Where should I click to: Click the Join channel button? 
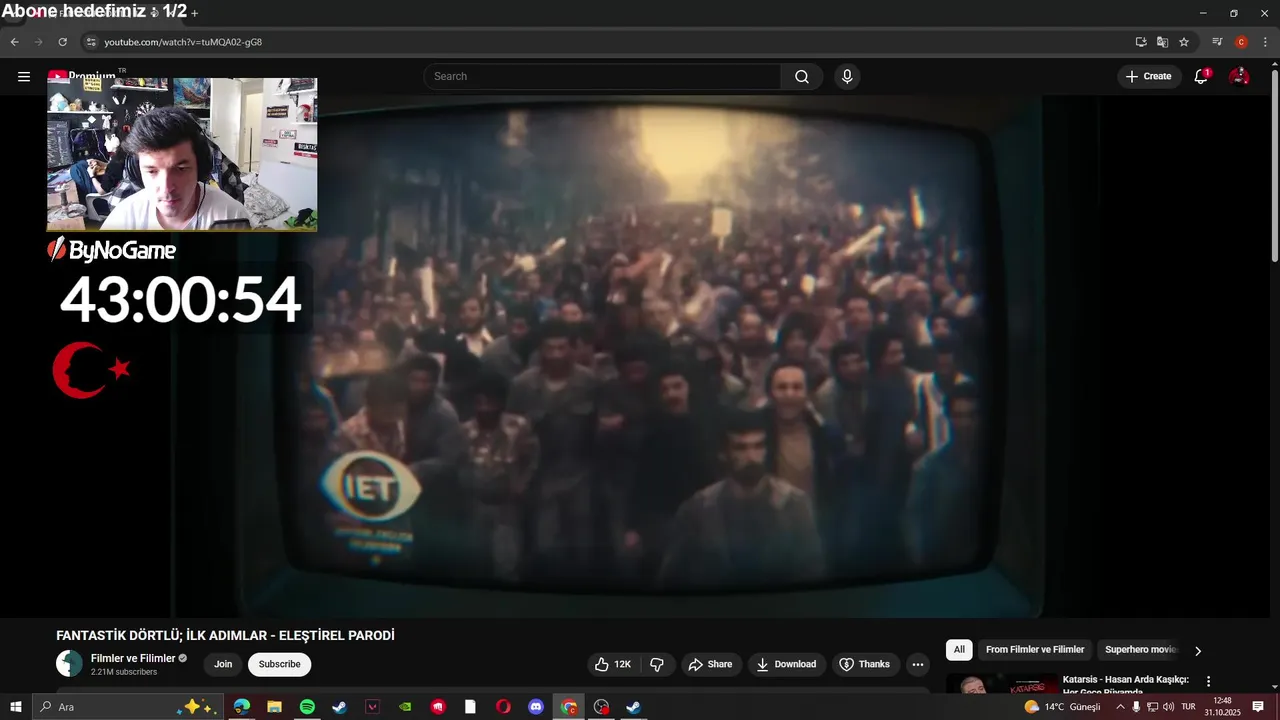[x=223, y=664]
